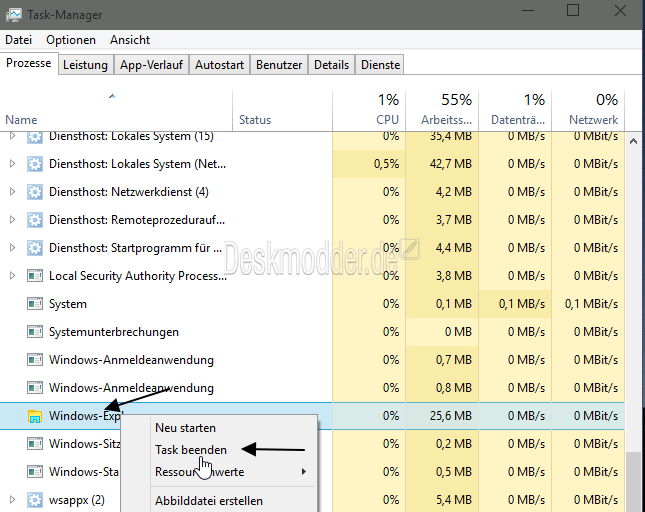Screen dimensions: 645x512
Task: Click icon of Local Security Authority Process
Action: (35, 276)
